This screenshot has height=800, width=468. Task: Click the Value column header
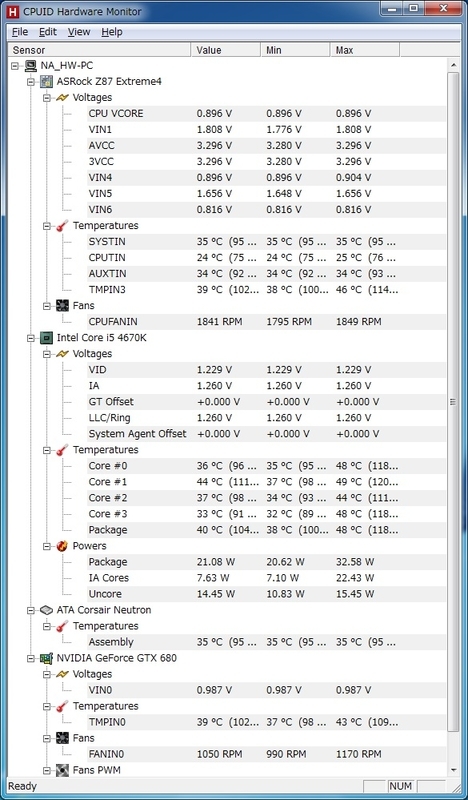pyautogui.click(x=226, y=50)
